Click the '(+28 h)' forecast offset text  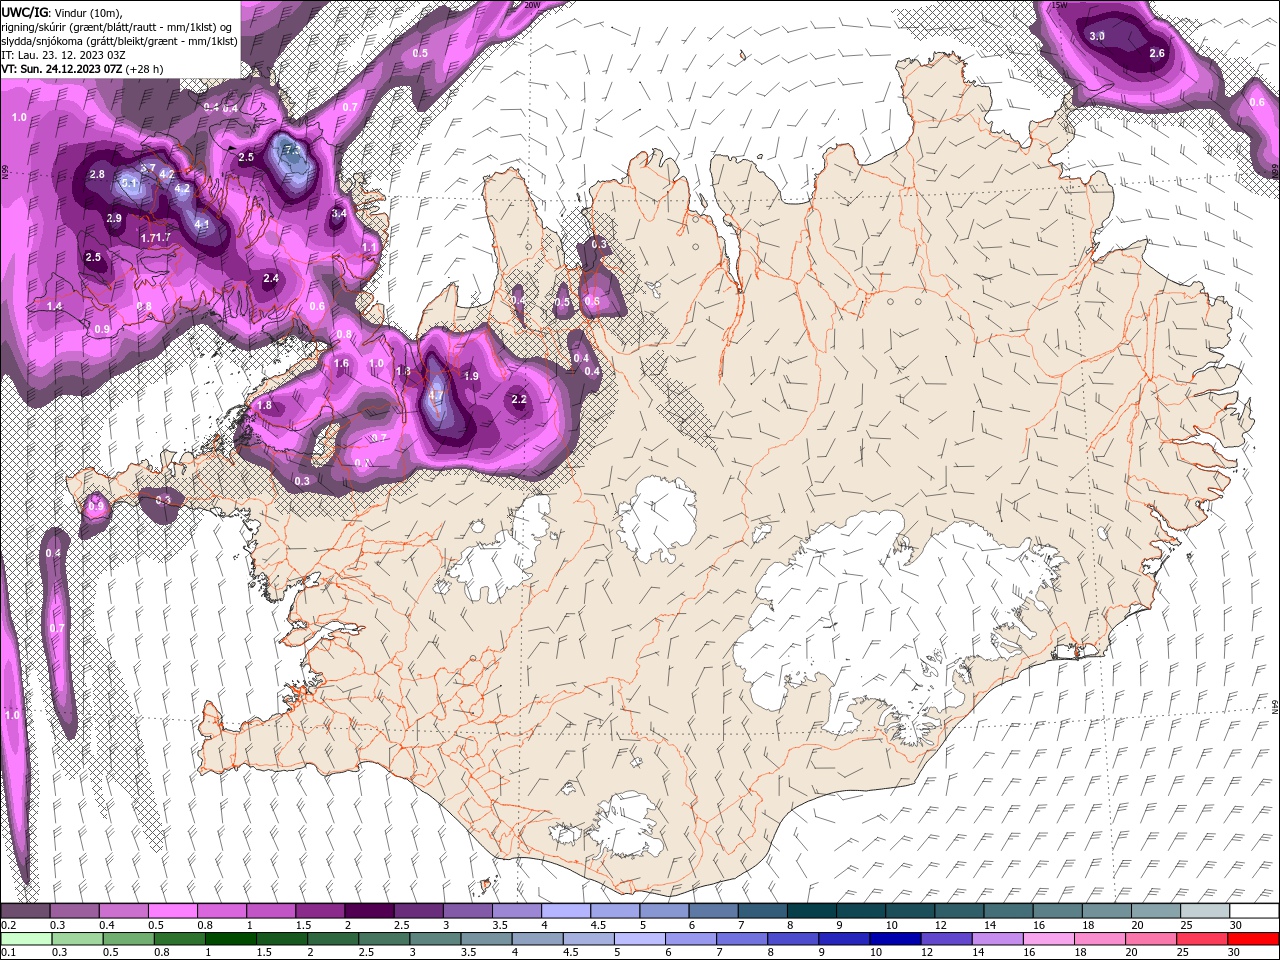[144, 69]
